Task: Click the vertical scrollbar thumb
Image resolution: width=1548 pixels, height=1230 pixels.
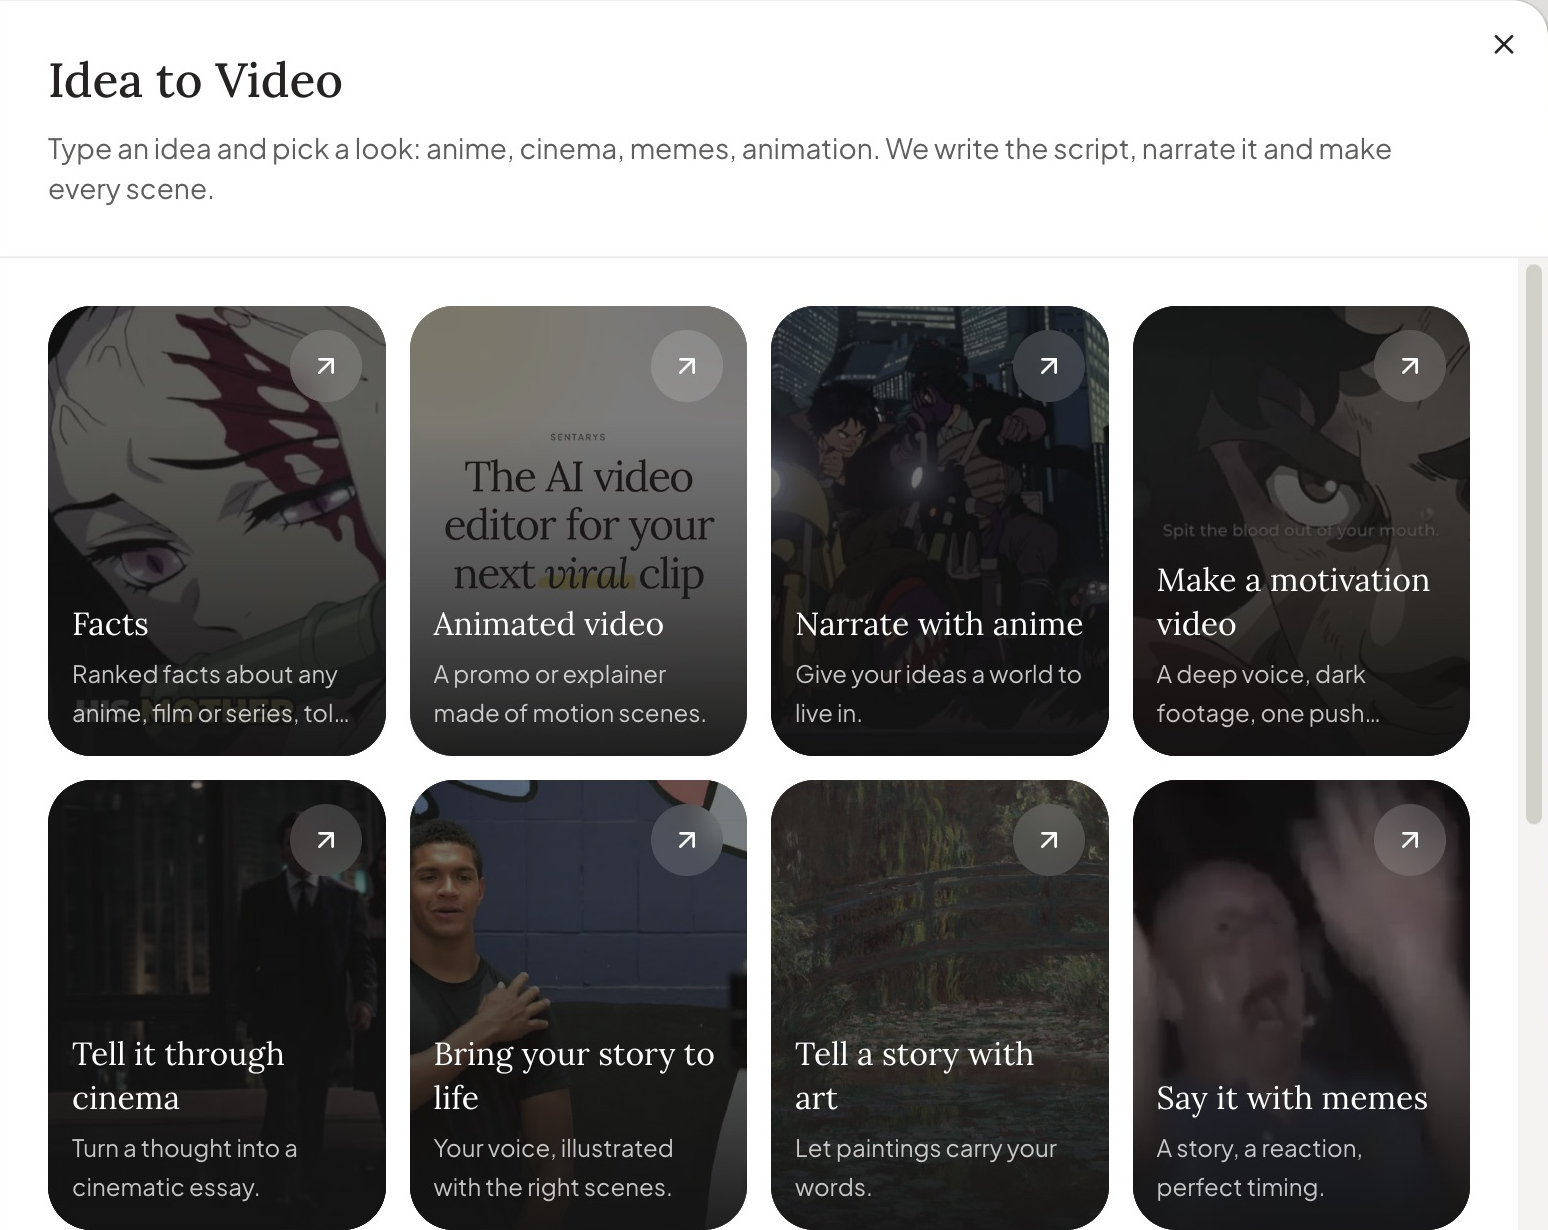Action: (x=1533, y=544)
